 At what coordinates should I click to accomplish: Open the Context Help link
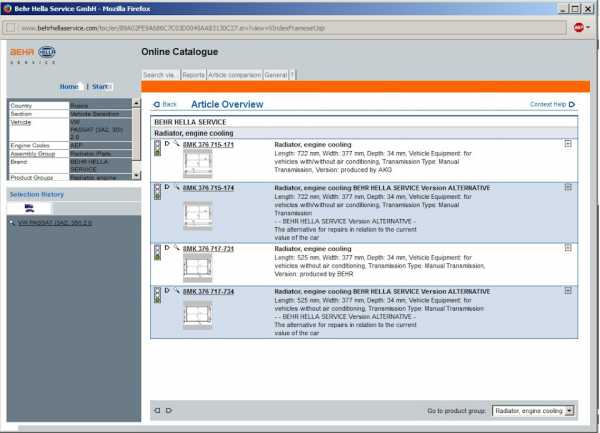coord(552,104)
